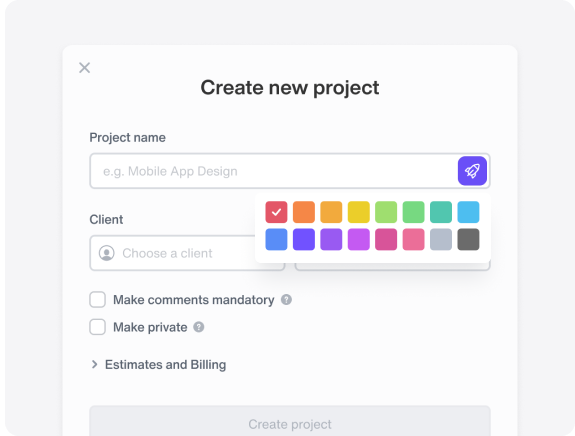Choose the light green color swatch

pyautogui.click(x=386, y=212)
